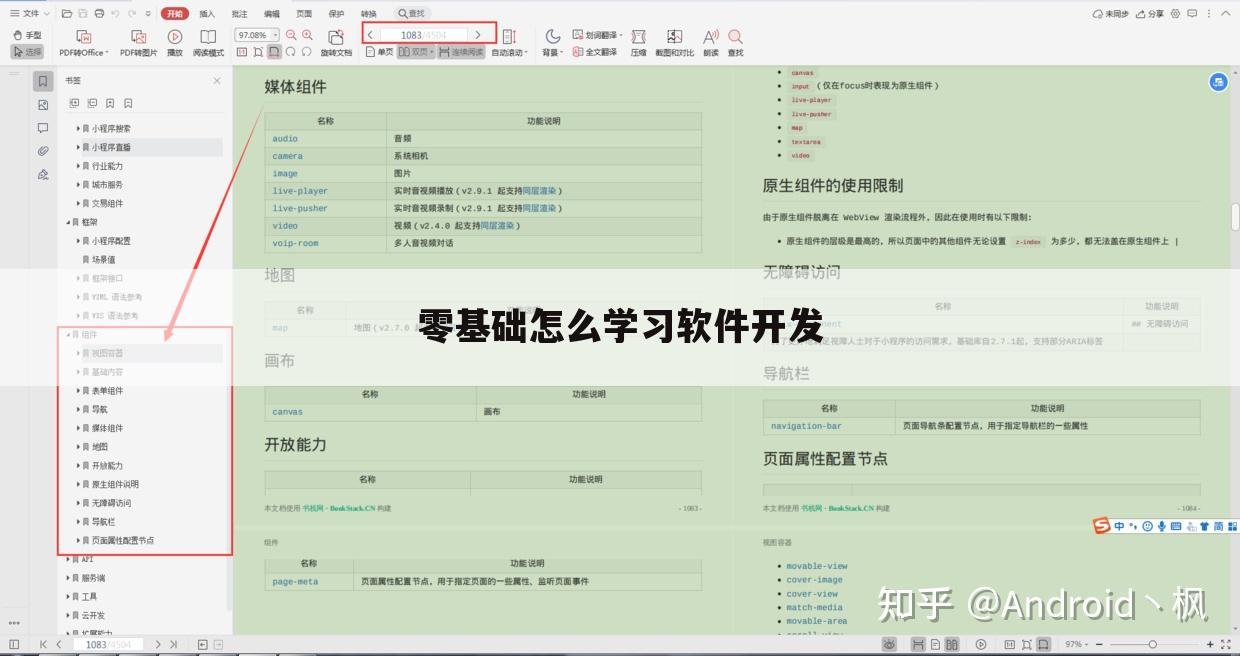This screenshot has width=1240, height=656.
Task: Click the 播放 play icon
Action: pyautogui.click(x=174, y=36)
